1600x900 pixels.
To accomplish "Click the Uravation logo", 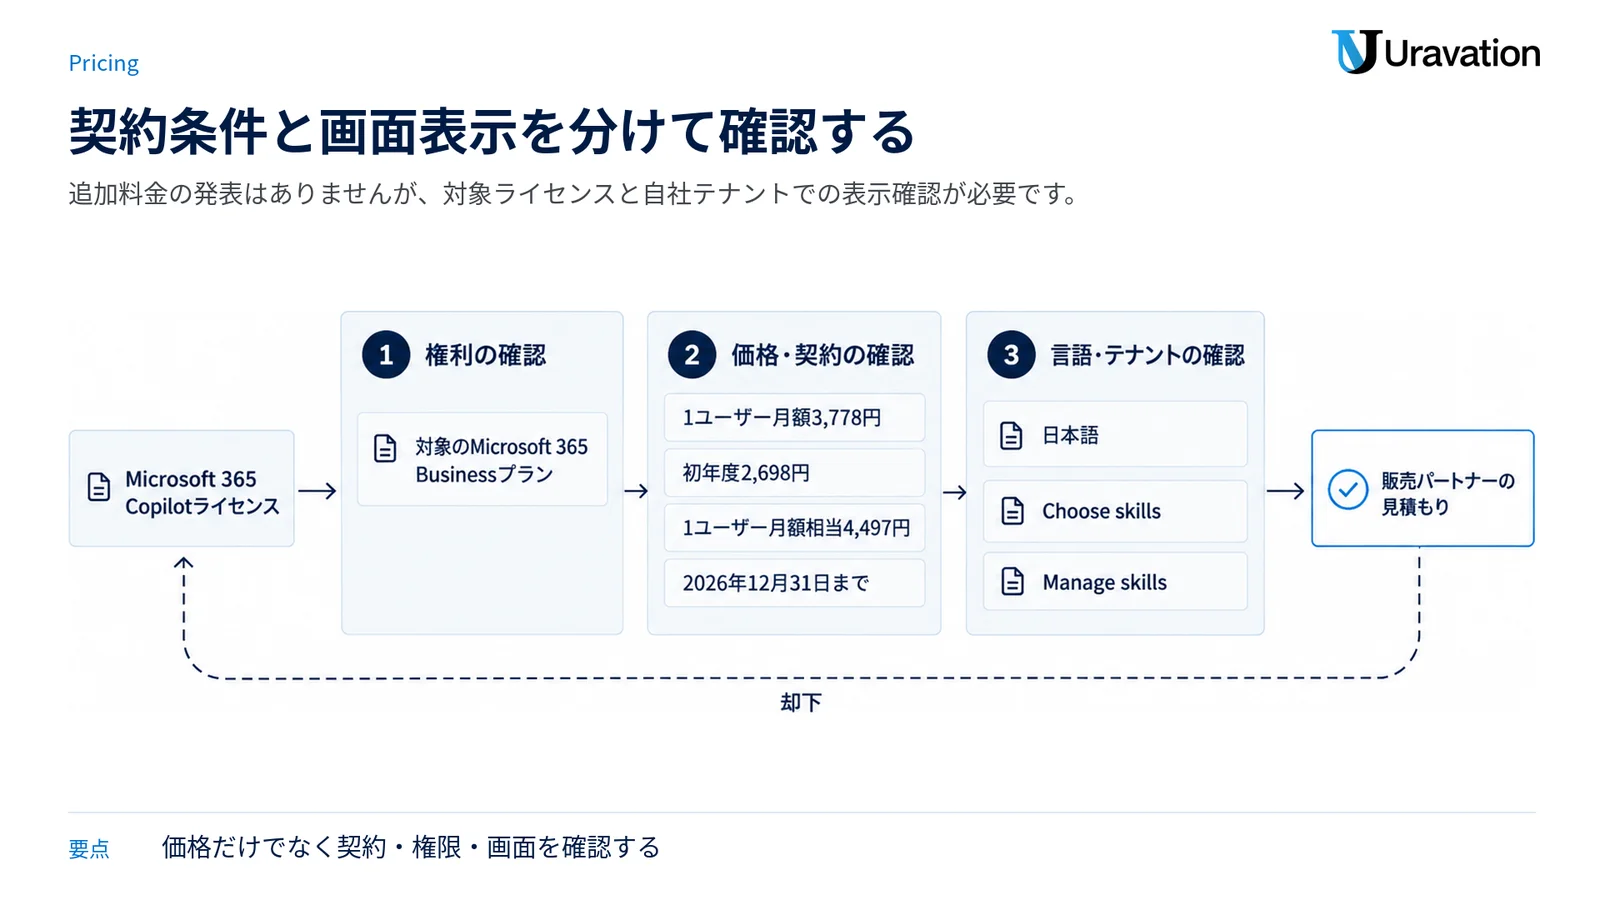I will pyautogui.click(x=1435, y=52).
